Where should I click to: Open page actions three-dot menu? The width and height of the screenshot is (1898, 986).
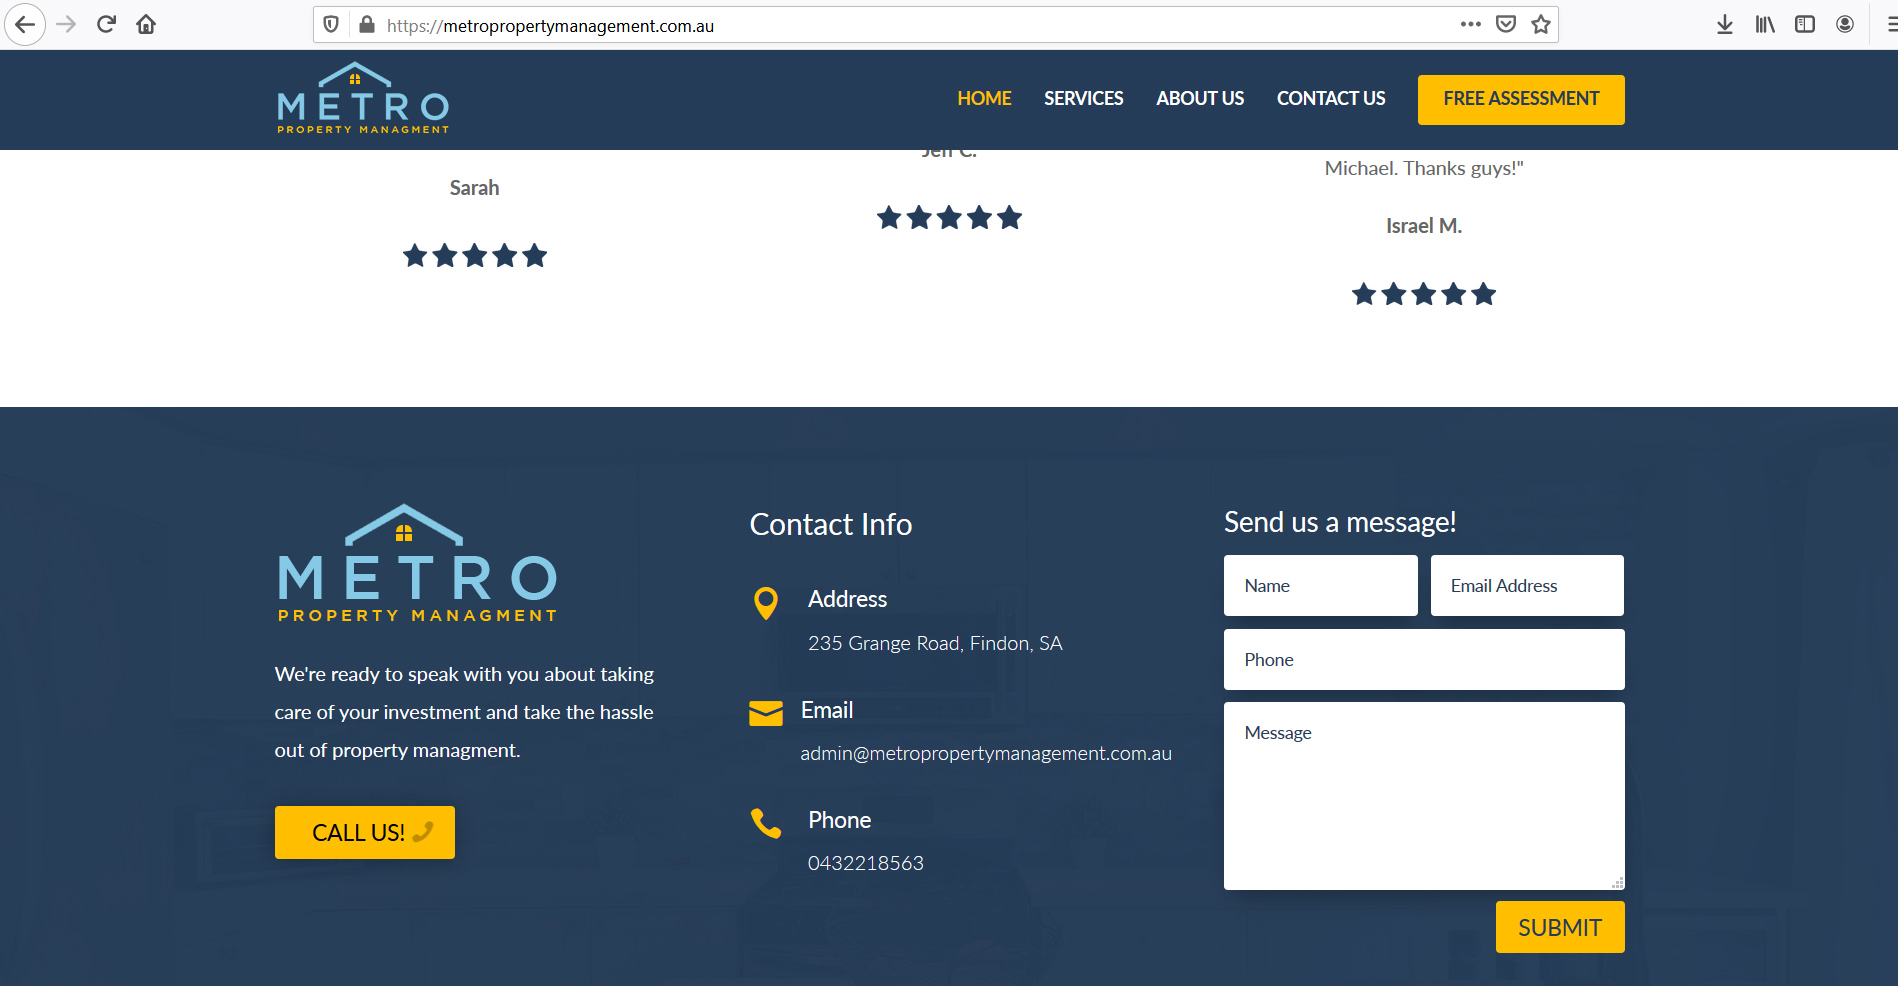point(1470,24)
